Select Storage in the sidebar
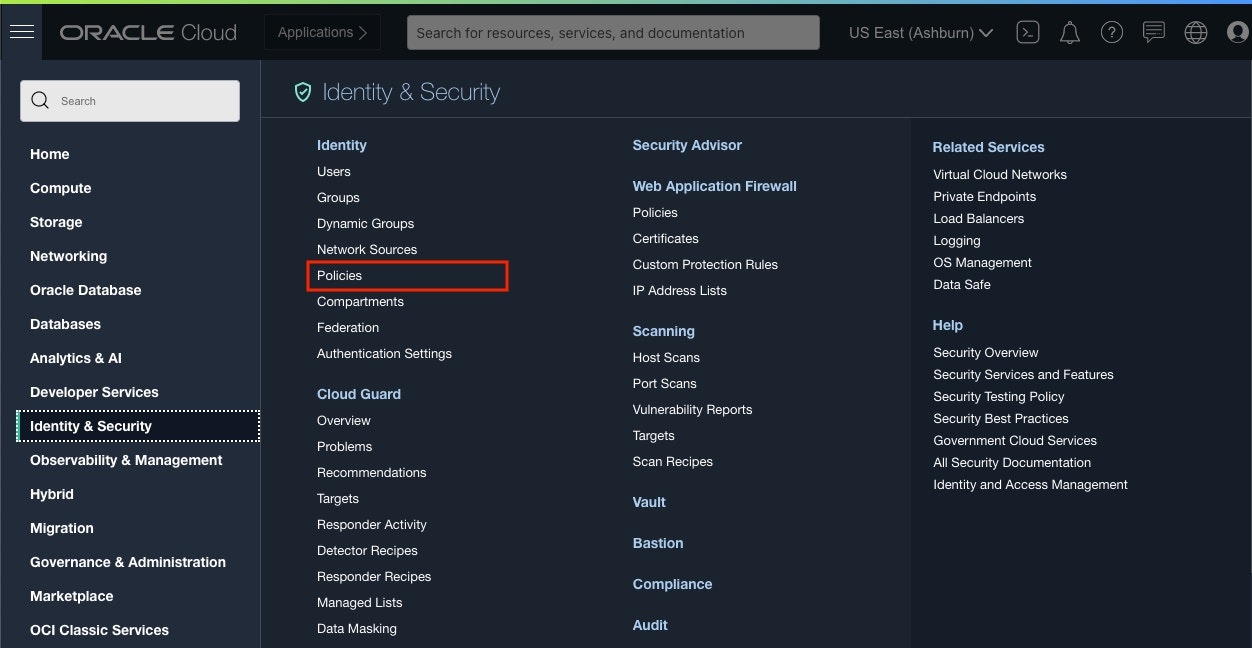Viewport: 1252px width, 648px height. [x=56, y=222]
